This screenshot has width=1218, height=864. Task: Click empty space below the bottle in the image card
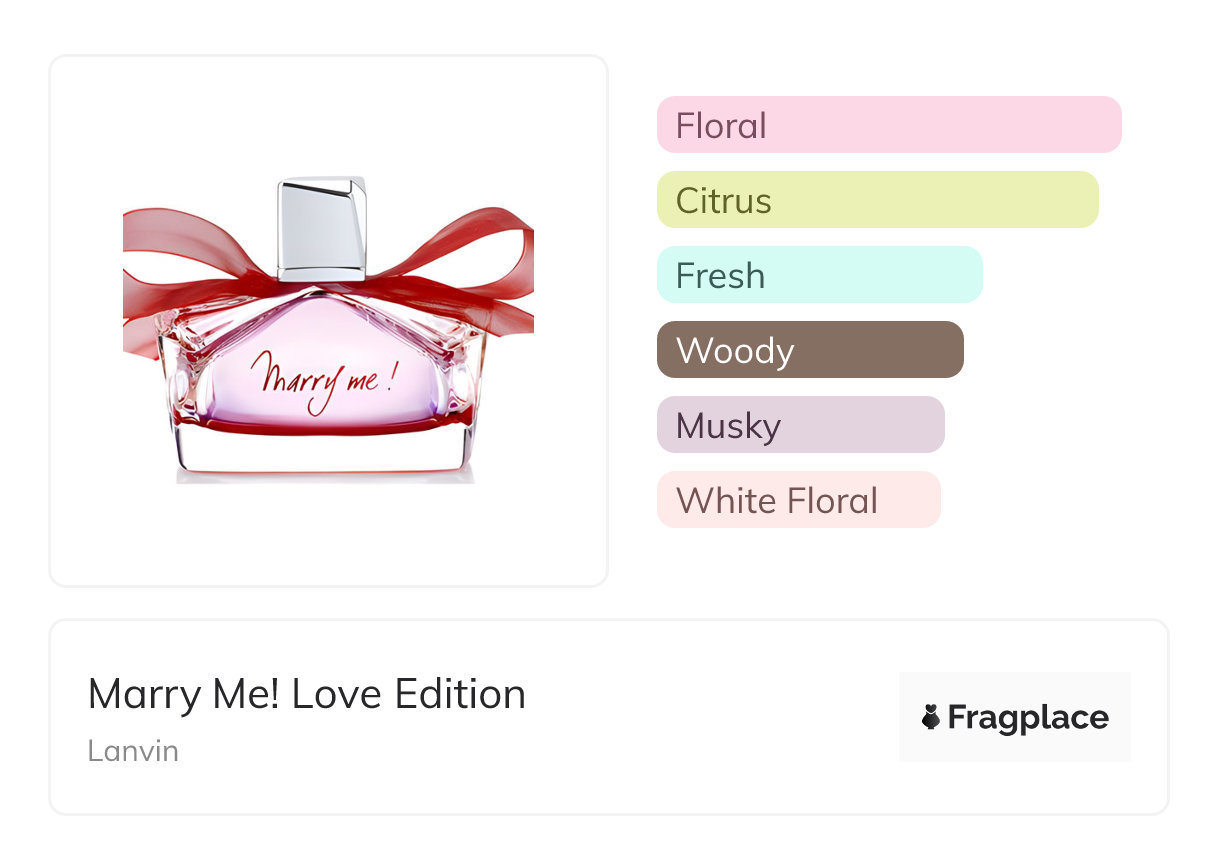click(x=328, y=535)
